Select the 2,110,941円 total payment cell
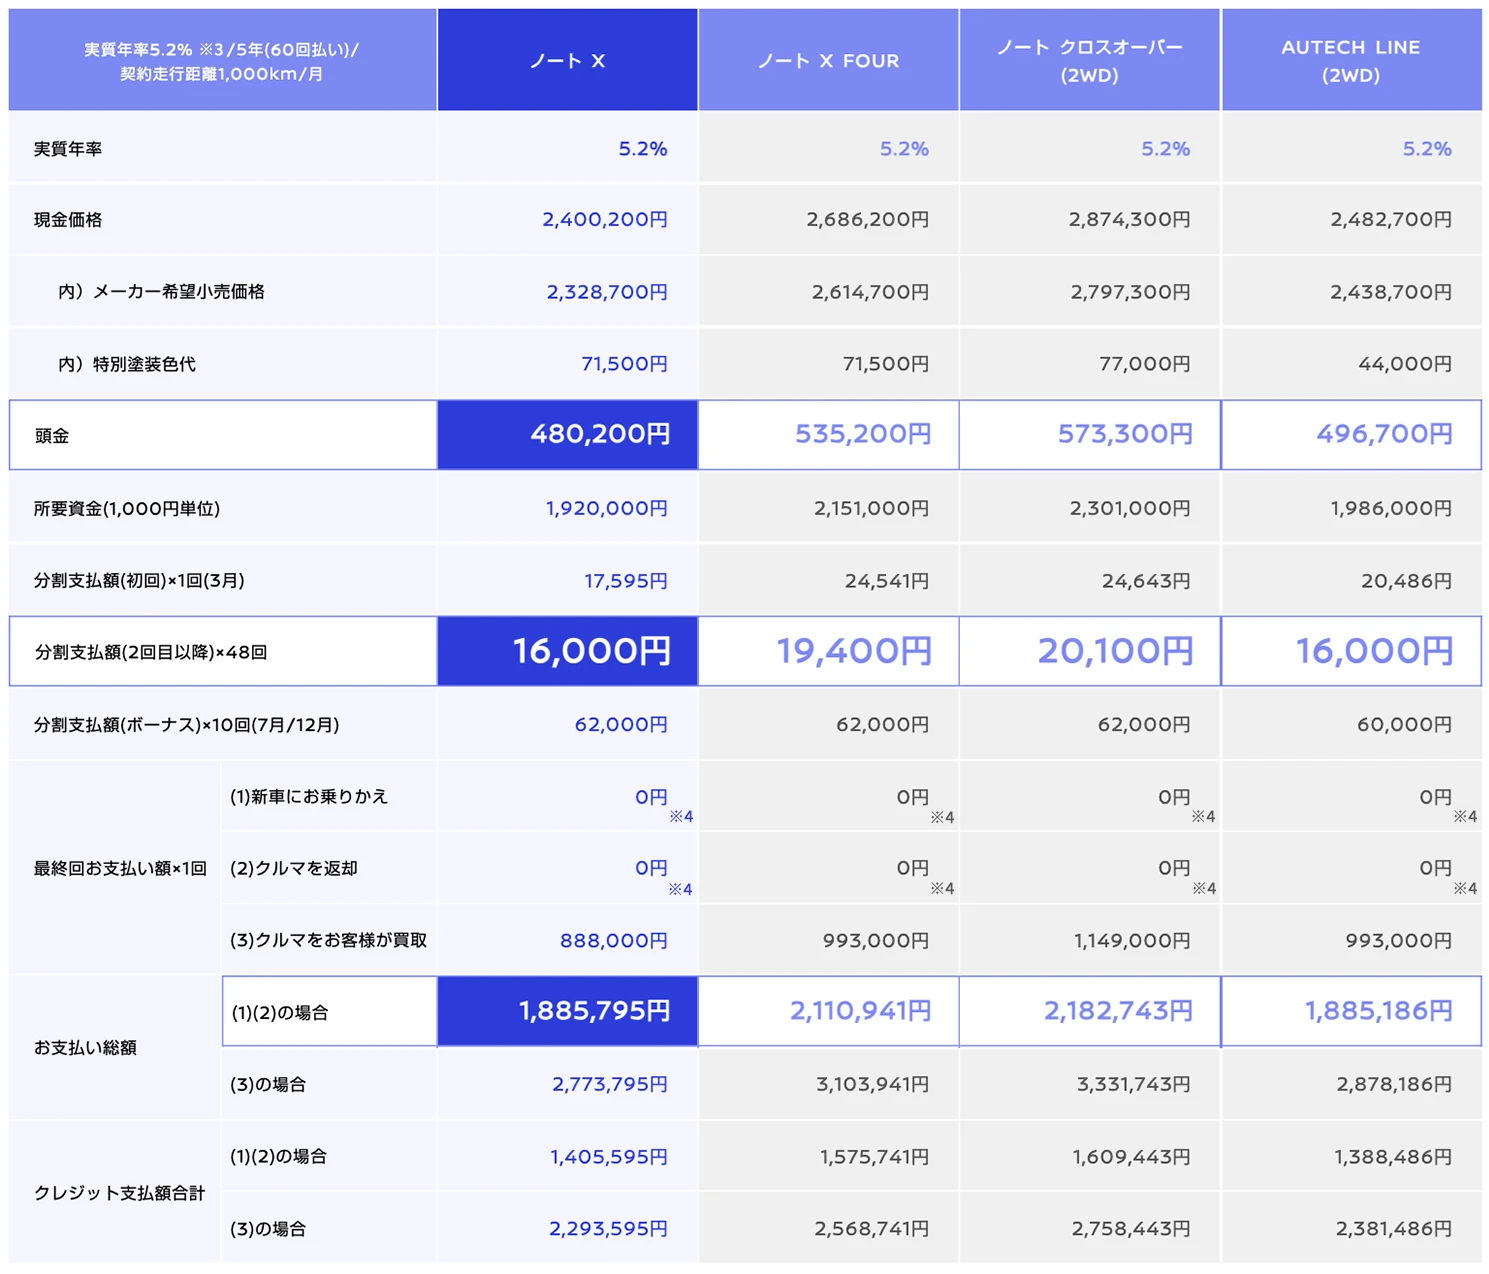 click(x=828, y=1011)
